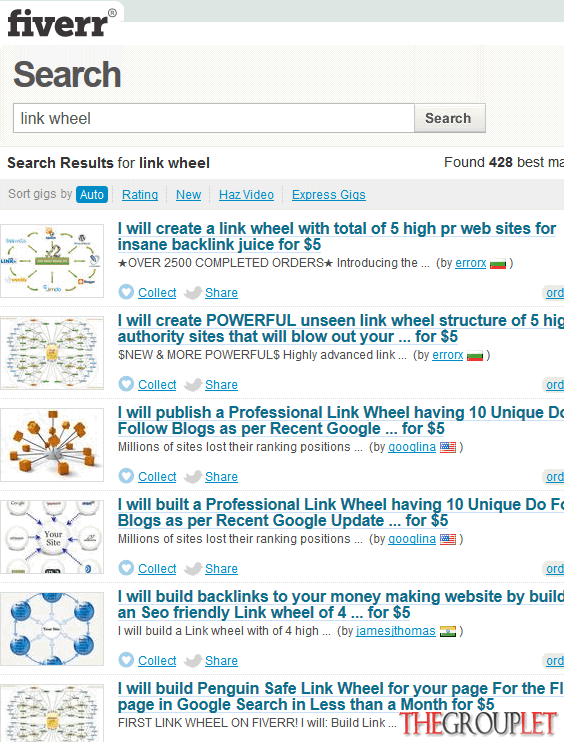Click the Fiverr logo
564x742 pixels.
(x=62, y=22)
